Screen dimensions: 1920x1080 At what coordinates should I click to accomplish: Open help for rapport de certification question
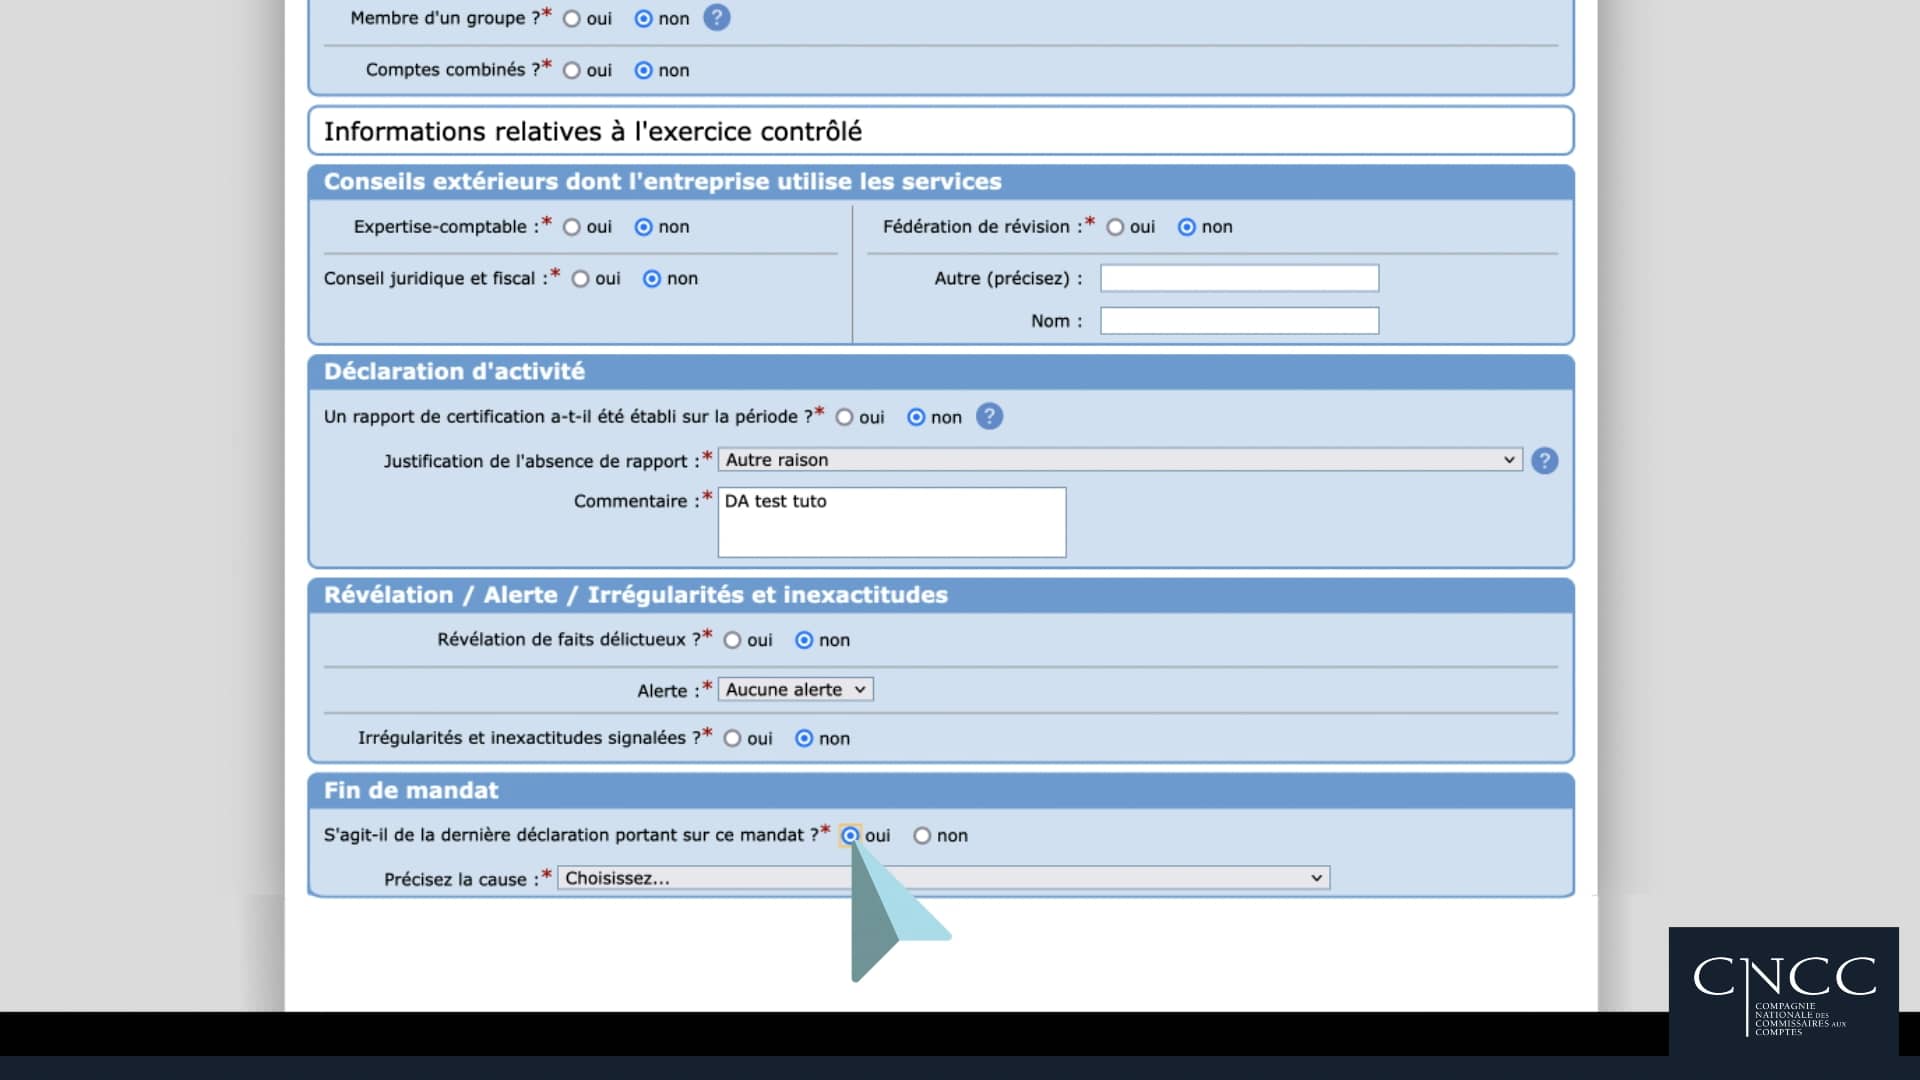[x=989, y=417]
